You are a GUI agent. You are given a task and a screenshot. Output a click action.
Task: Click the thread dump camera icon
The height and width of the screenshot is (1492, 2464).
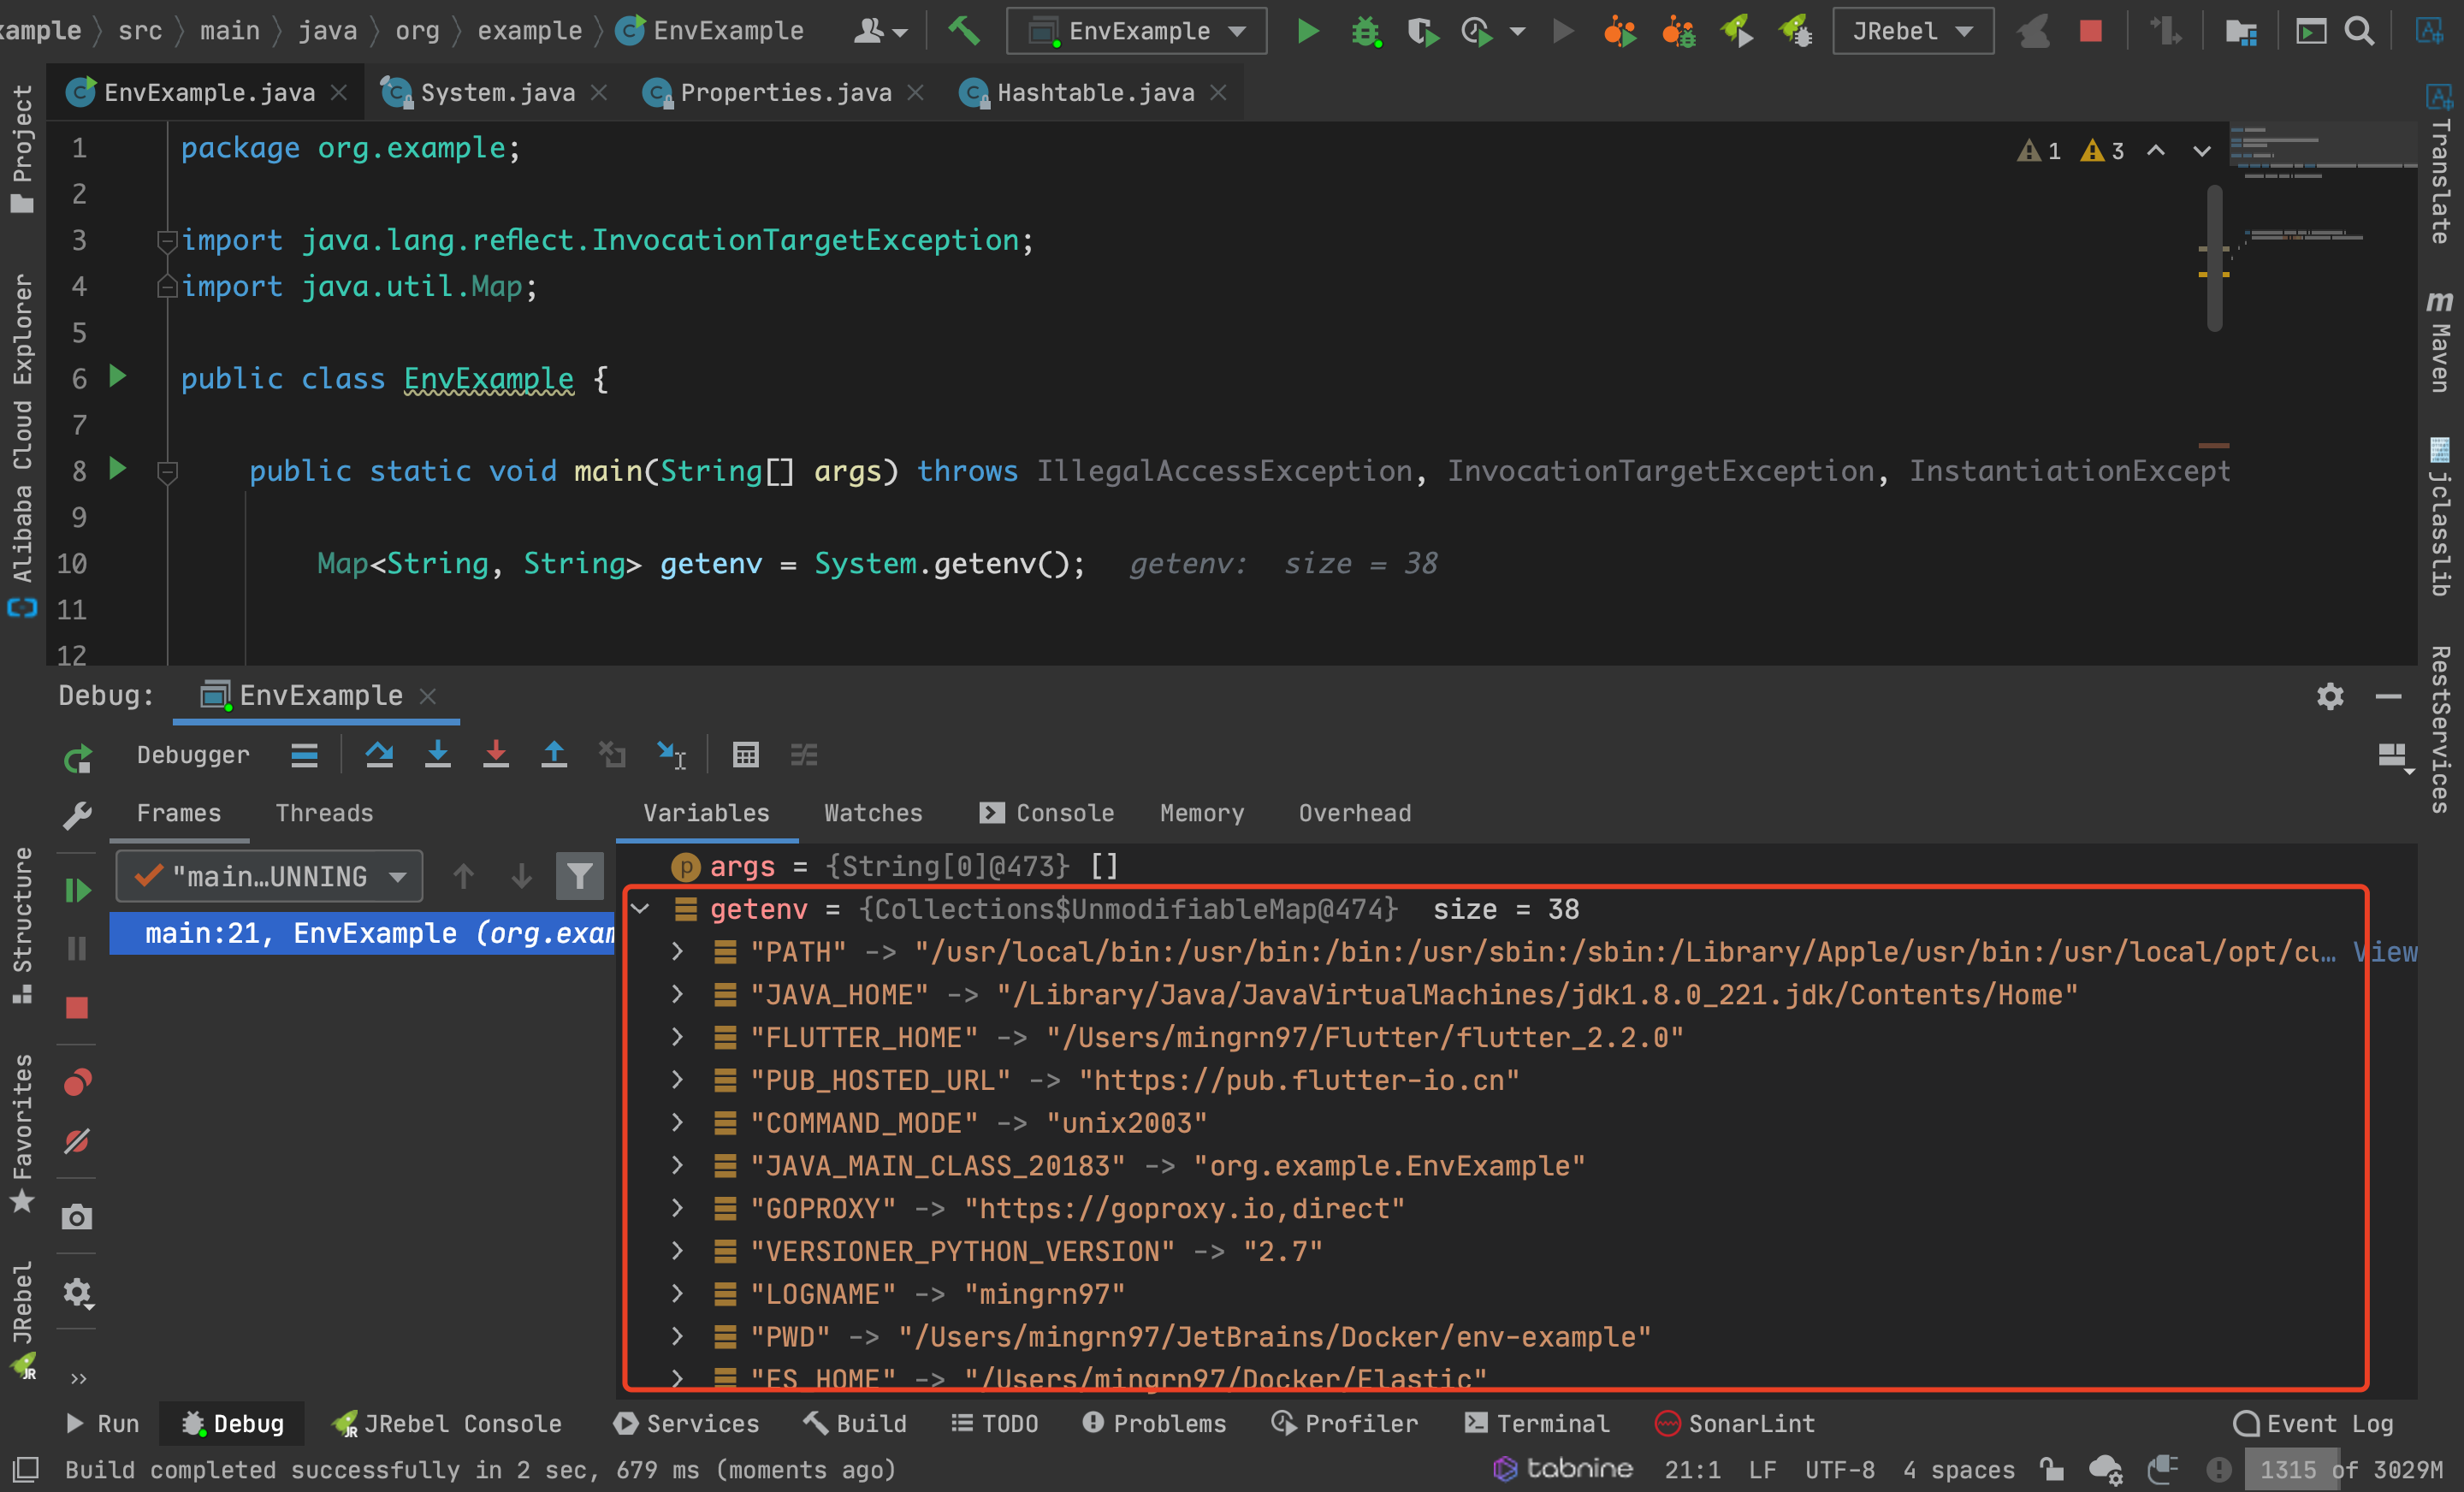coord(77,1217)
